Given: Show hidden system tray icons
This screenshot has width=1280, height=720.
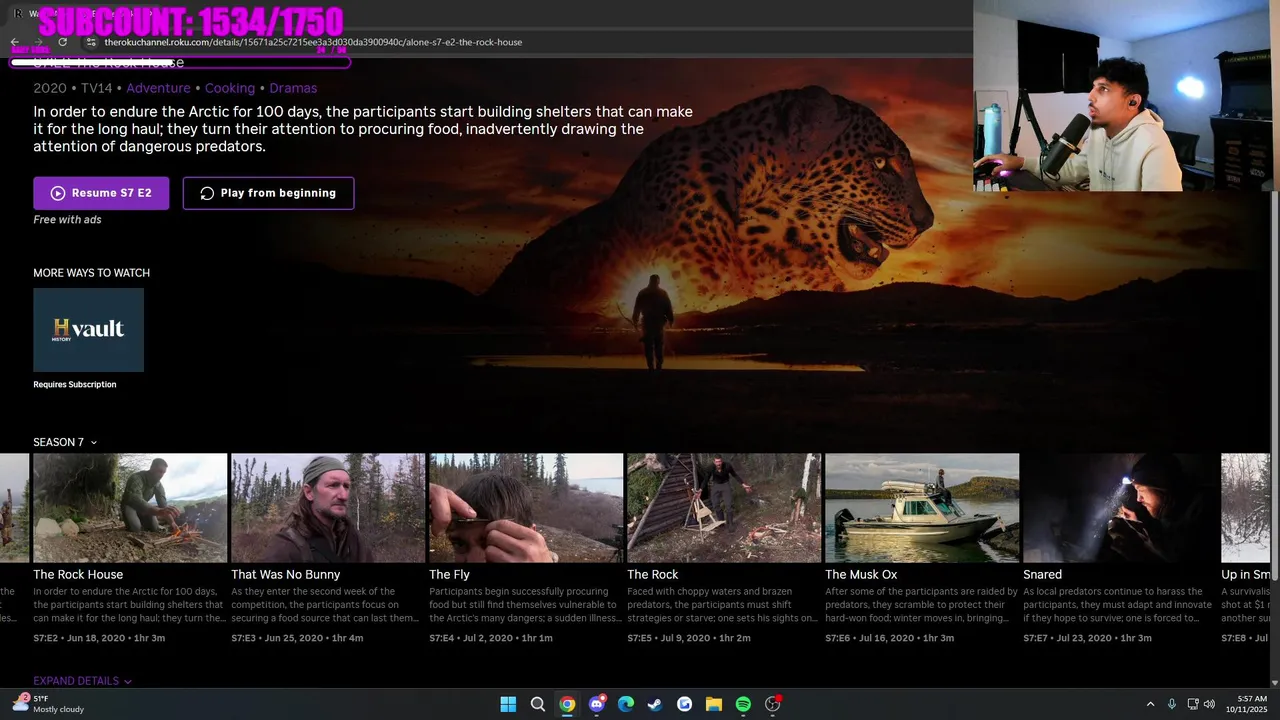Looking at the screenshot, I should 1150,704.
